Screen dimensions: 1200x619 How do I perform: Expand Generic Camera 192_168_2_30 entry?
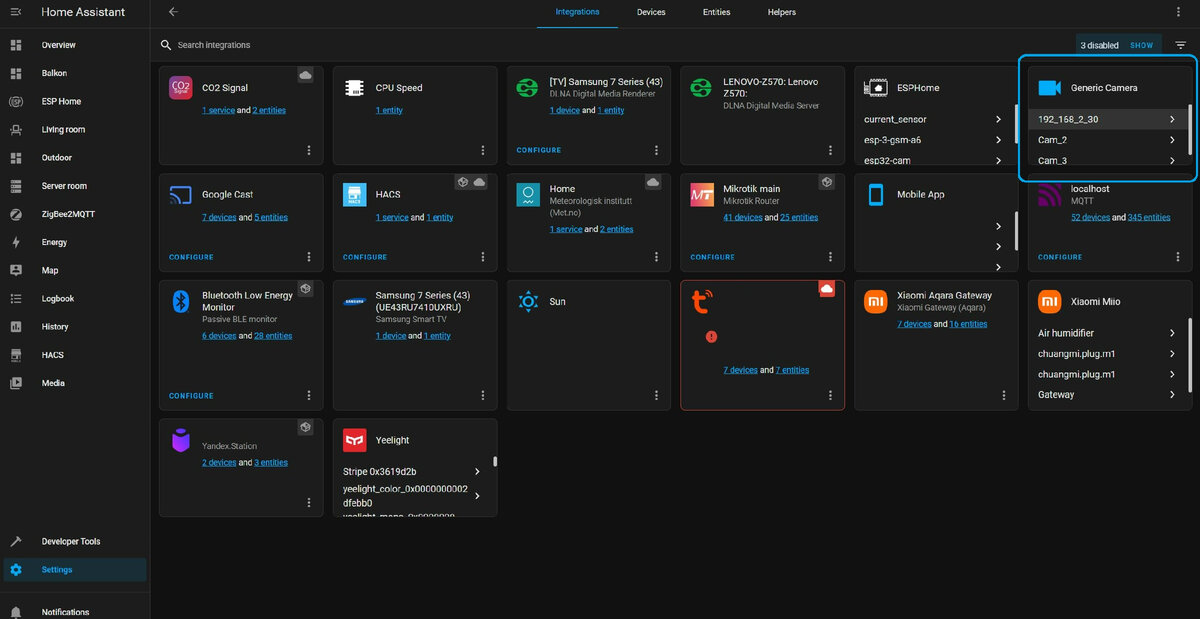[x=1108, y=119]
